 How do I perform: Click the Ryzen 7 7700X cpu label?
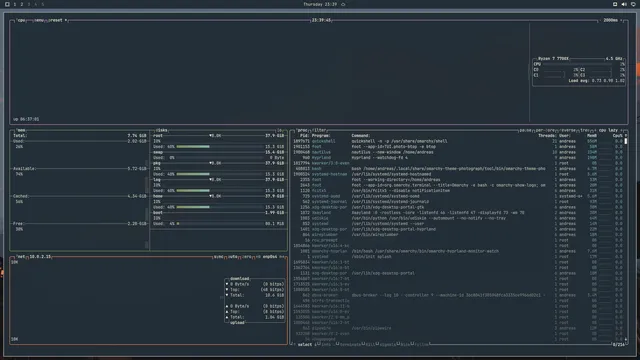(553, 59)
